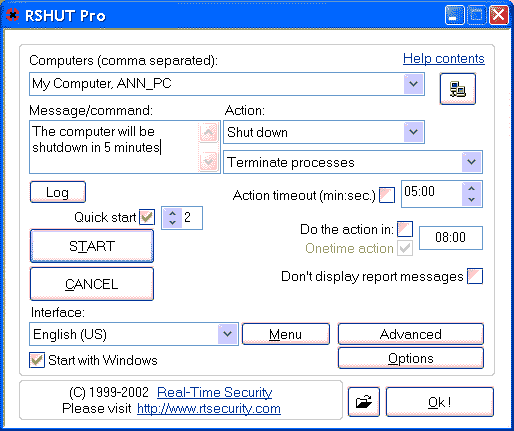Minimize the RSHUT Pro window
This screenshot has width=514, height=431.
454,15
